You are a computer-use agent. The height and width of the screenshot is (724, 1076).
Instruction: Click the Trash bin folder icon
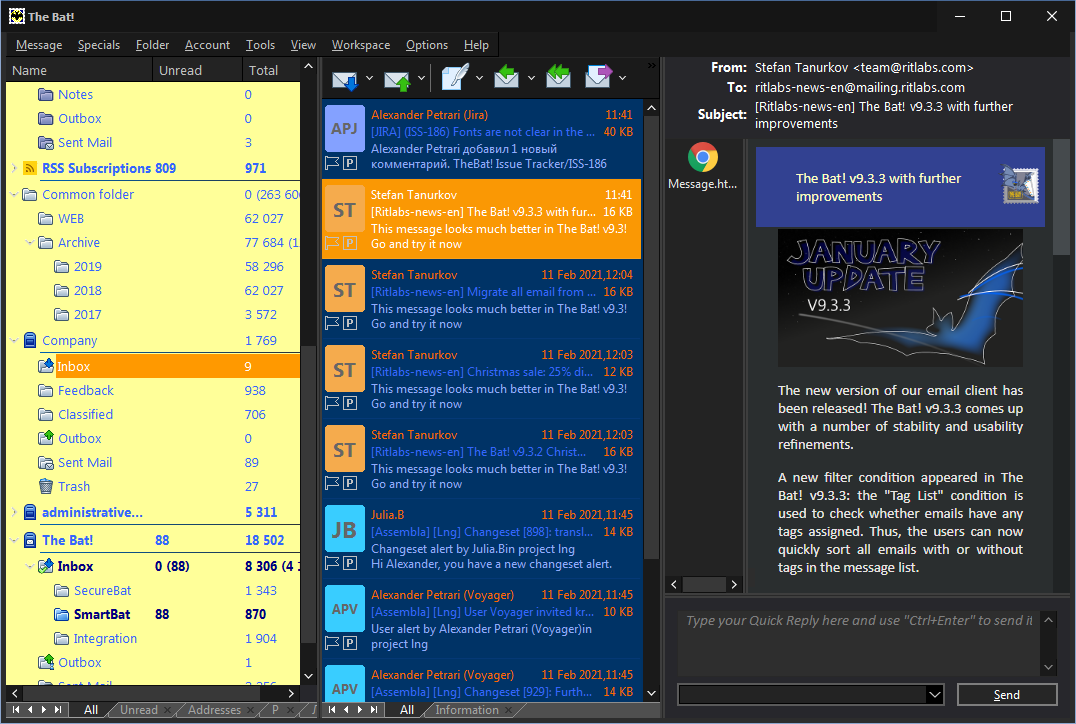click(46, 487)
